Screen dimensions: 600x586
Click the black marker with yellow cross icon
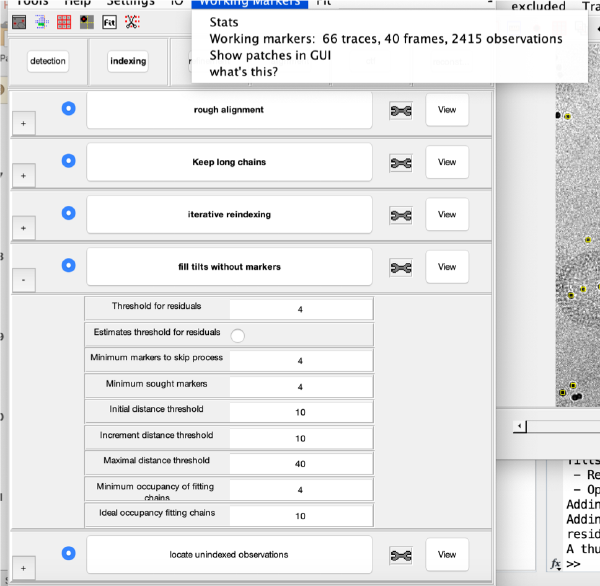pos(87,22)
